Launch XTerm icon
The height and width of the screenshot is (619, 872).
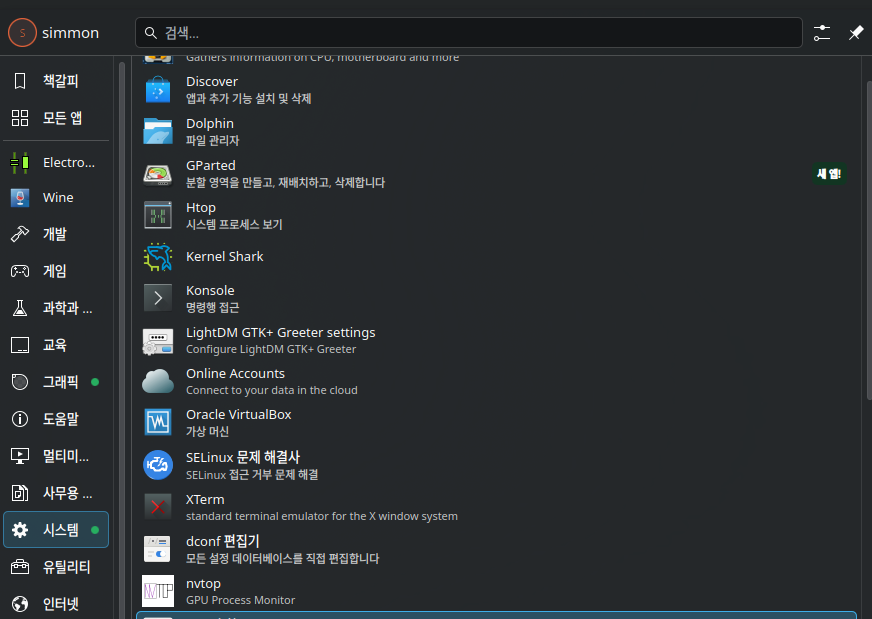pos(158,507)
